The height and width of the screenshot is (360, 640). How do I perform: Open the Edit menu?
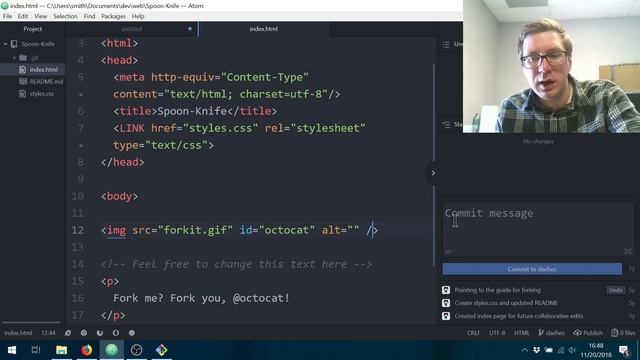click(23, 16)
